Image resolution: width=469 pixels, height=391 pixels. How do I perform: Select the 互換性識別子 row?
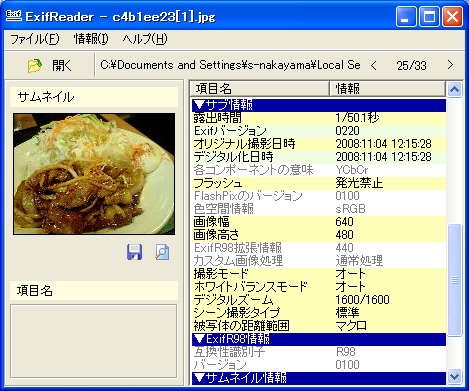pyautogui.click(x=319, y=352)
